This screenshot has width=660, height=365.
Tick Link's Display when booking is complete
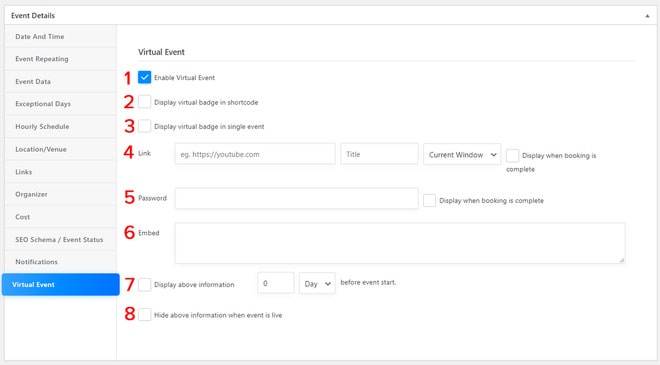click(x=512, y=155)
